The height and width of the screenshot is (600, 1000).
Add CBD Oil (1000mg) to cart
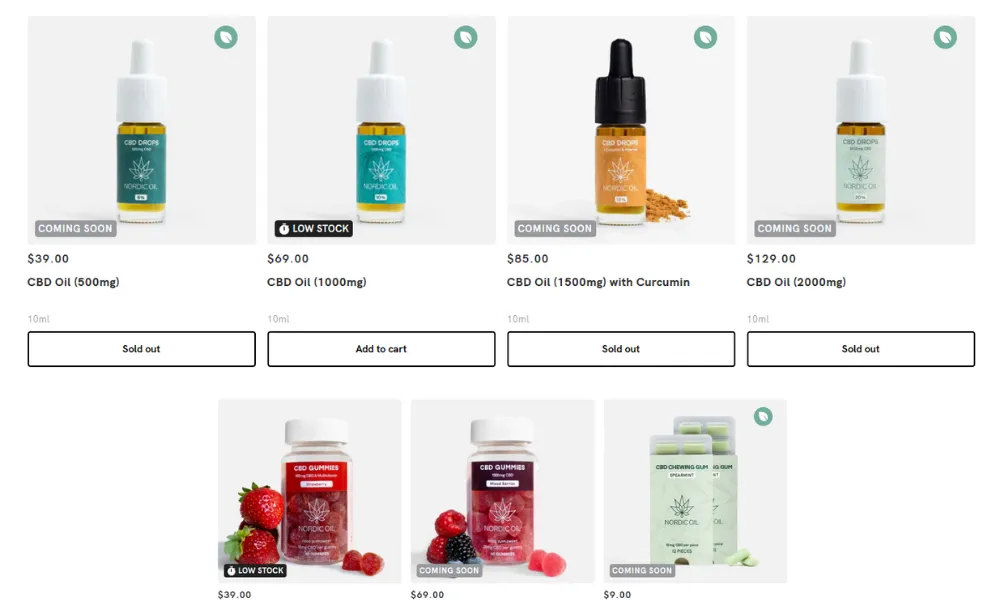381,349
